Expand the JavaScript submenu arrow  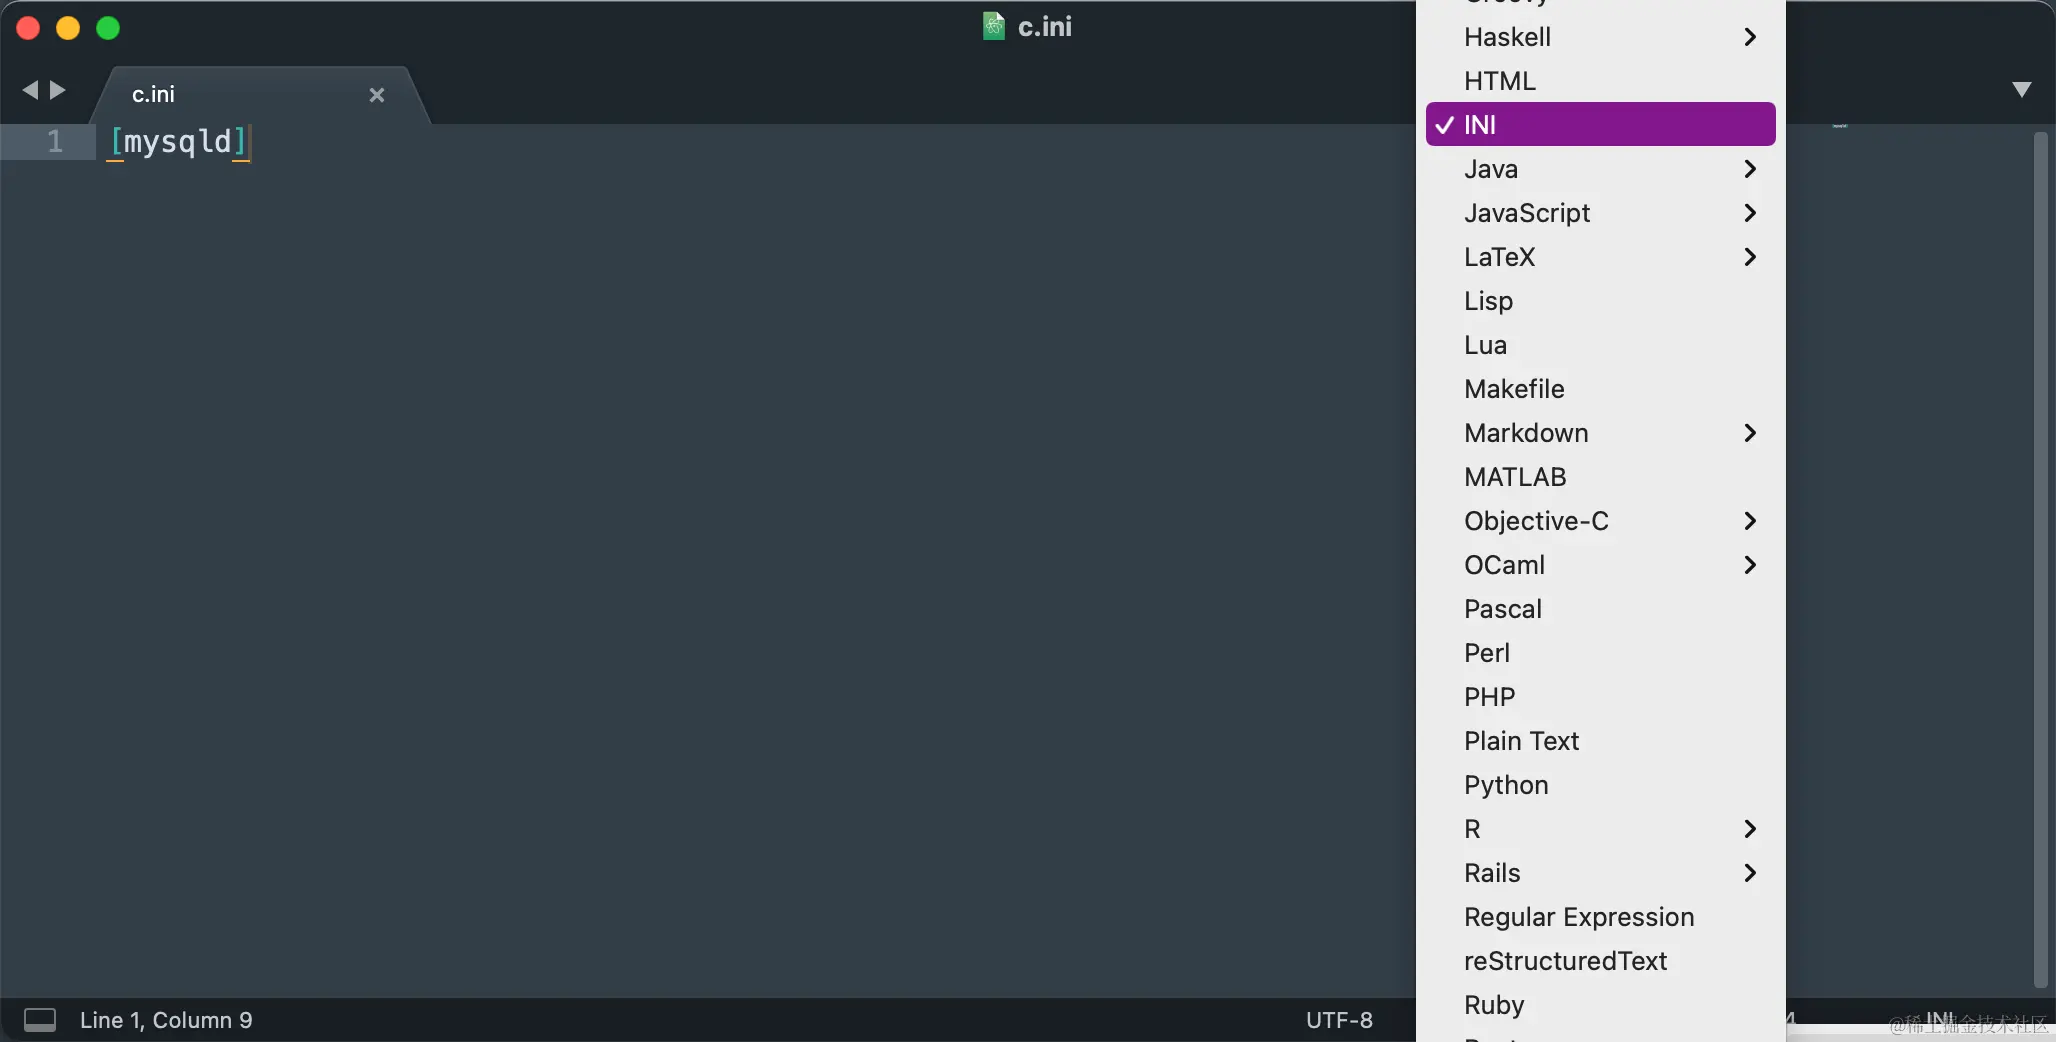tap(1750, 213)
